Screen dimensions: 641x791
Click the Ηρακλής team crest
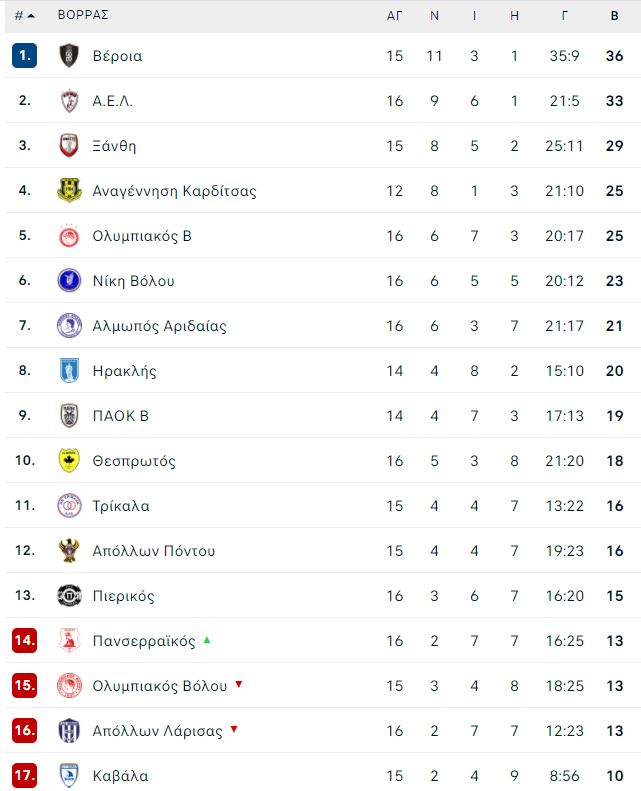coord(69,371)
